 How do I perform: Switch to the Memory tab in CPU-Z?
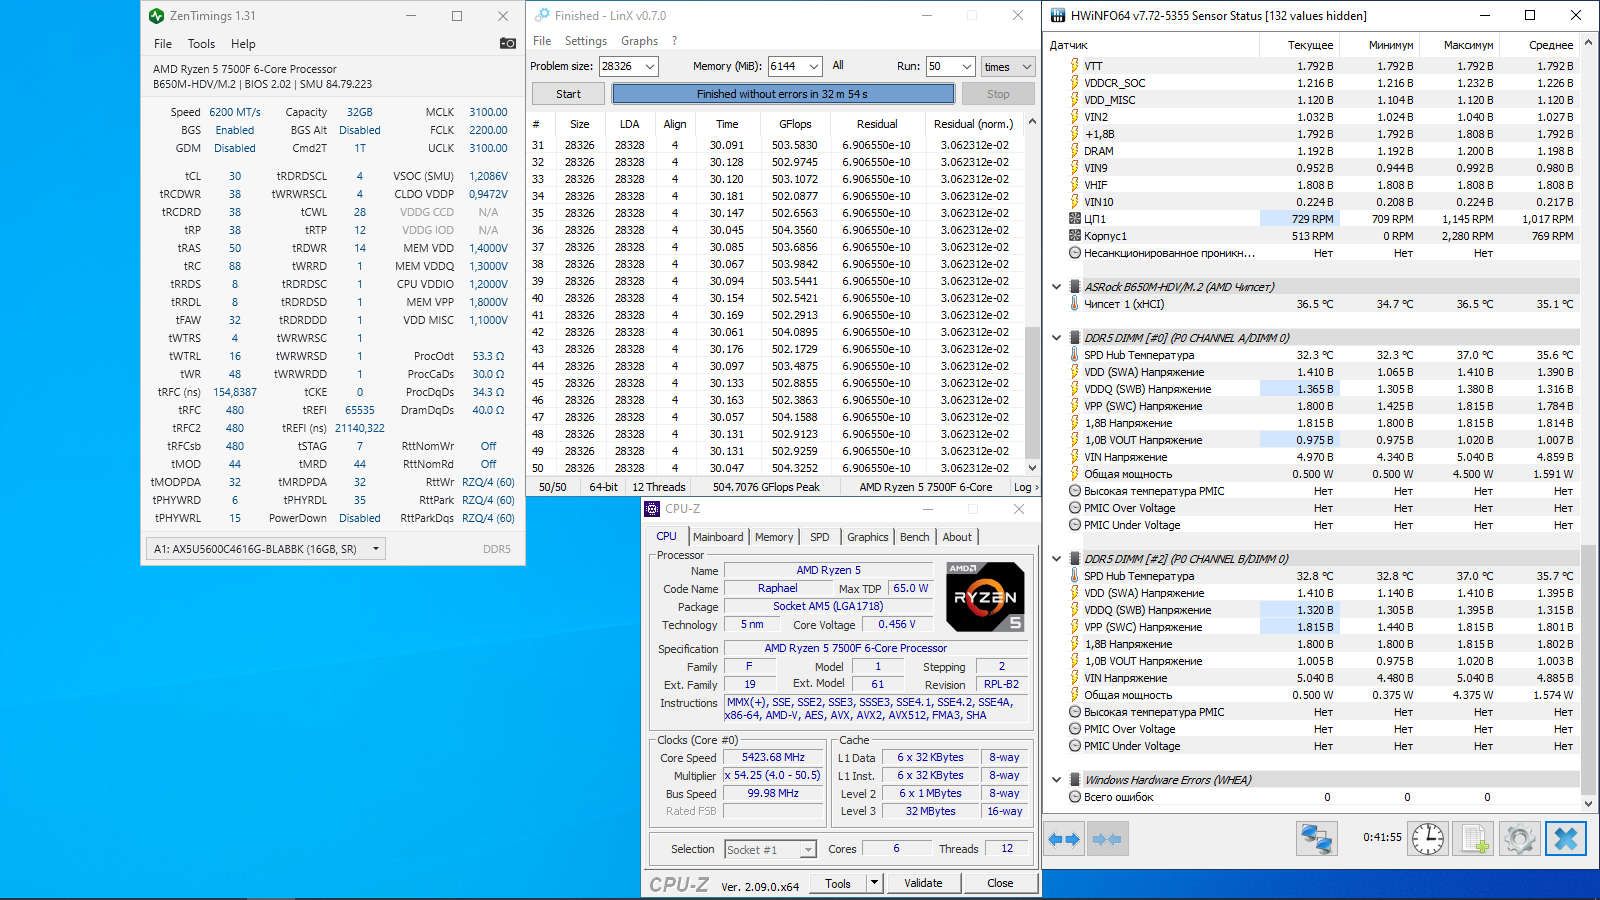coord(773,537)
